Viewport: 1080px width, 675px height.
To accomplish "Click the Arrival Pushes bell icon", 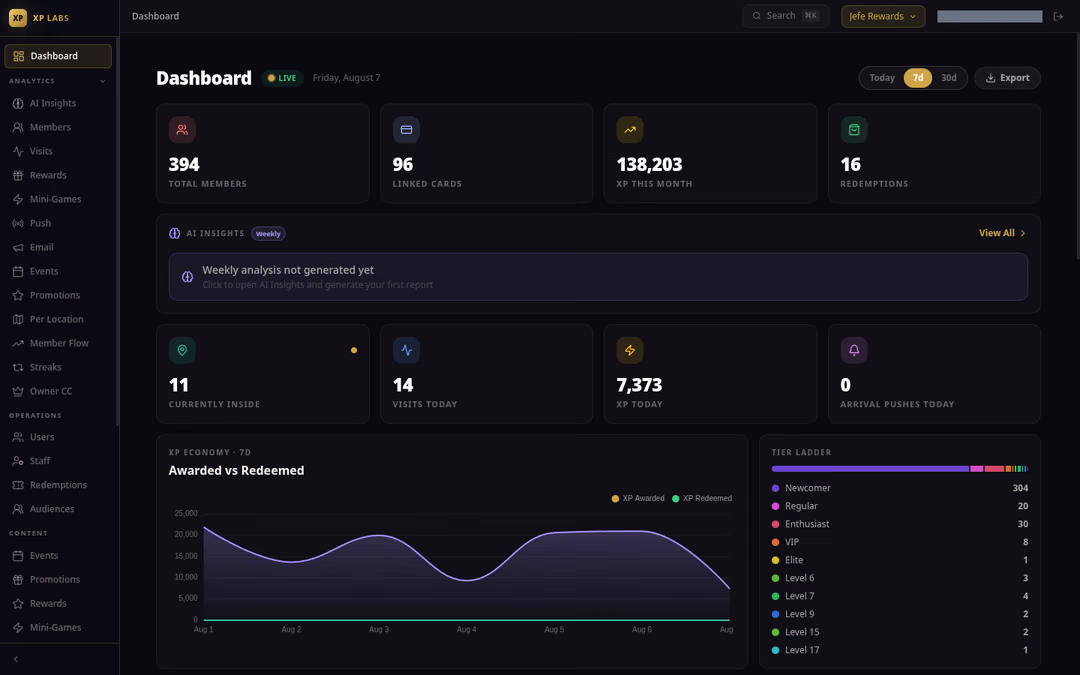I will [853, 350].
